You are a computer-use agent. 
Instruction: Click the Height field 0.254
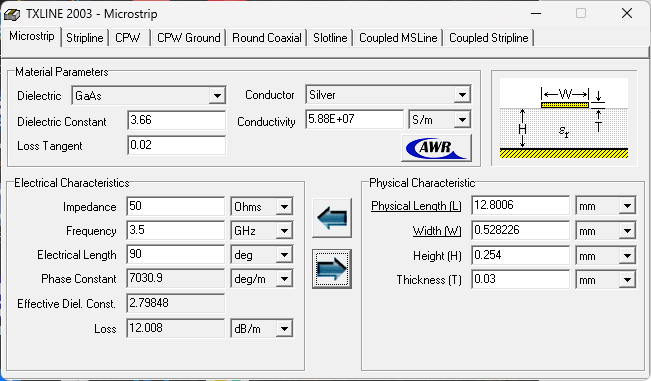tap(520, 255)
